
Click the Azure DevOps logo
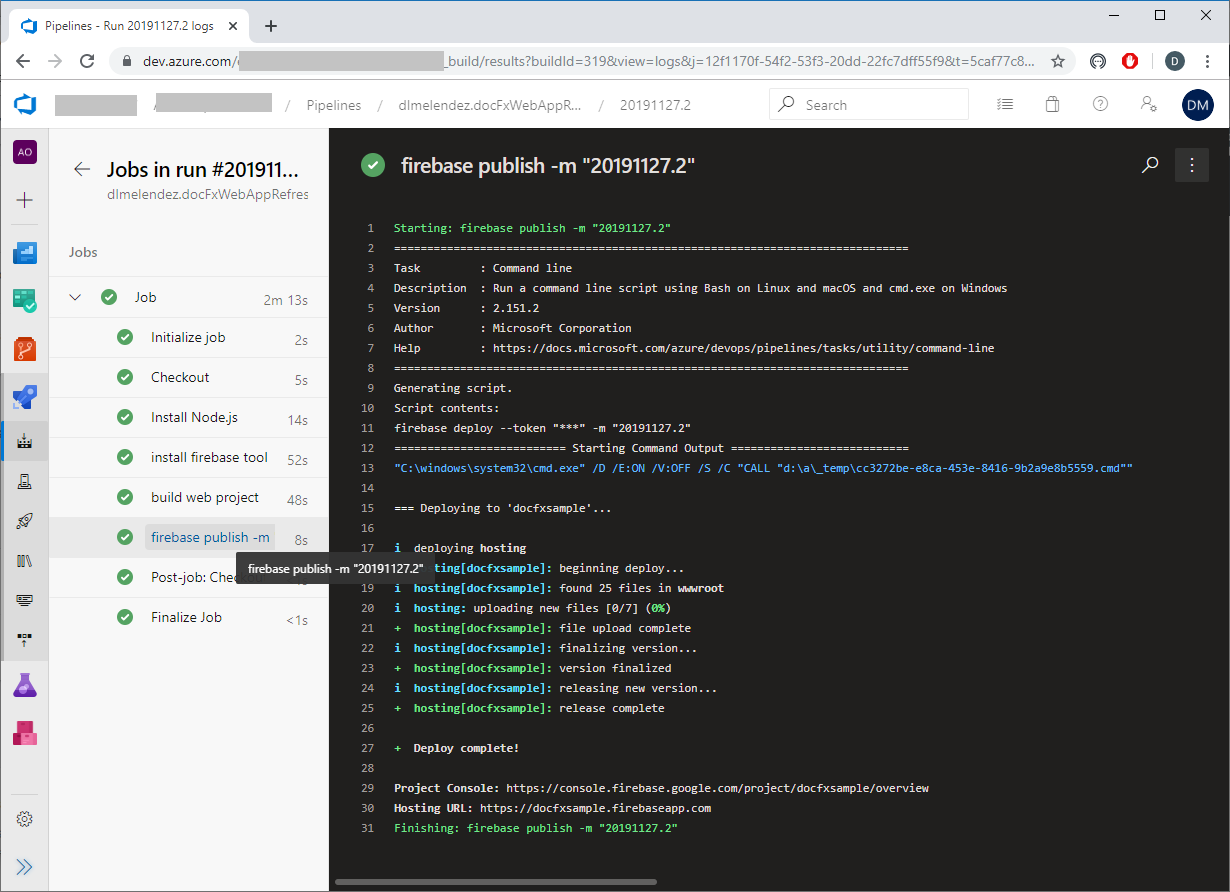(25, 104)
